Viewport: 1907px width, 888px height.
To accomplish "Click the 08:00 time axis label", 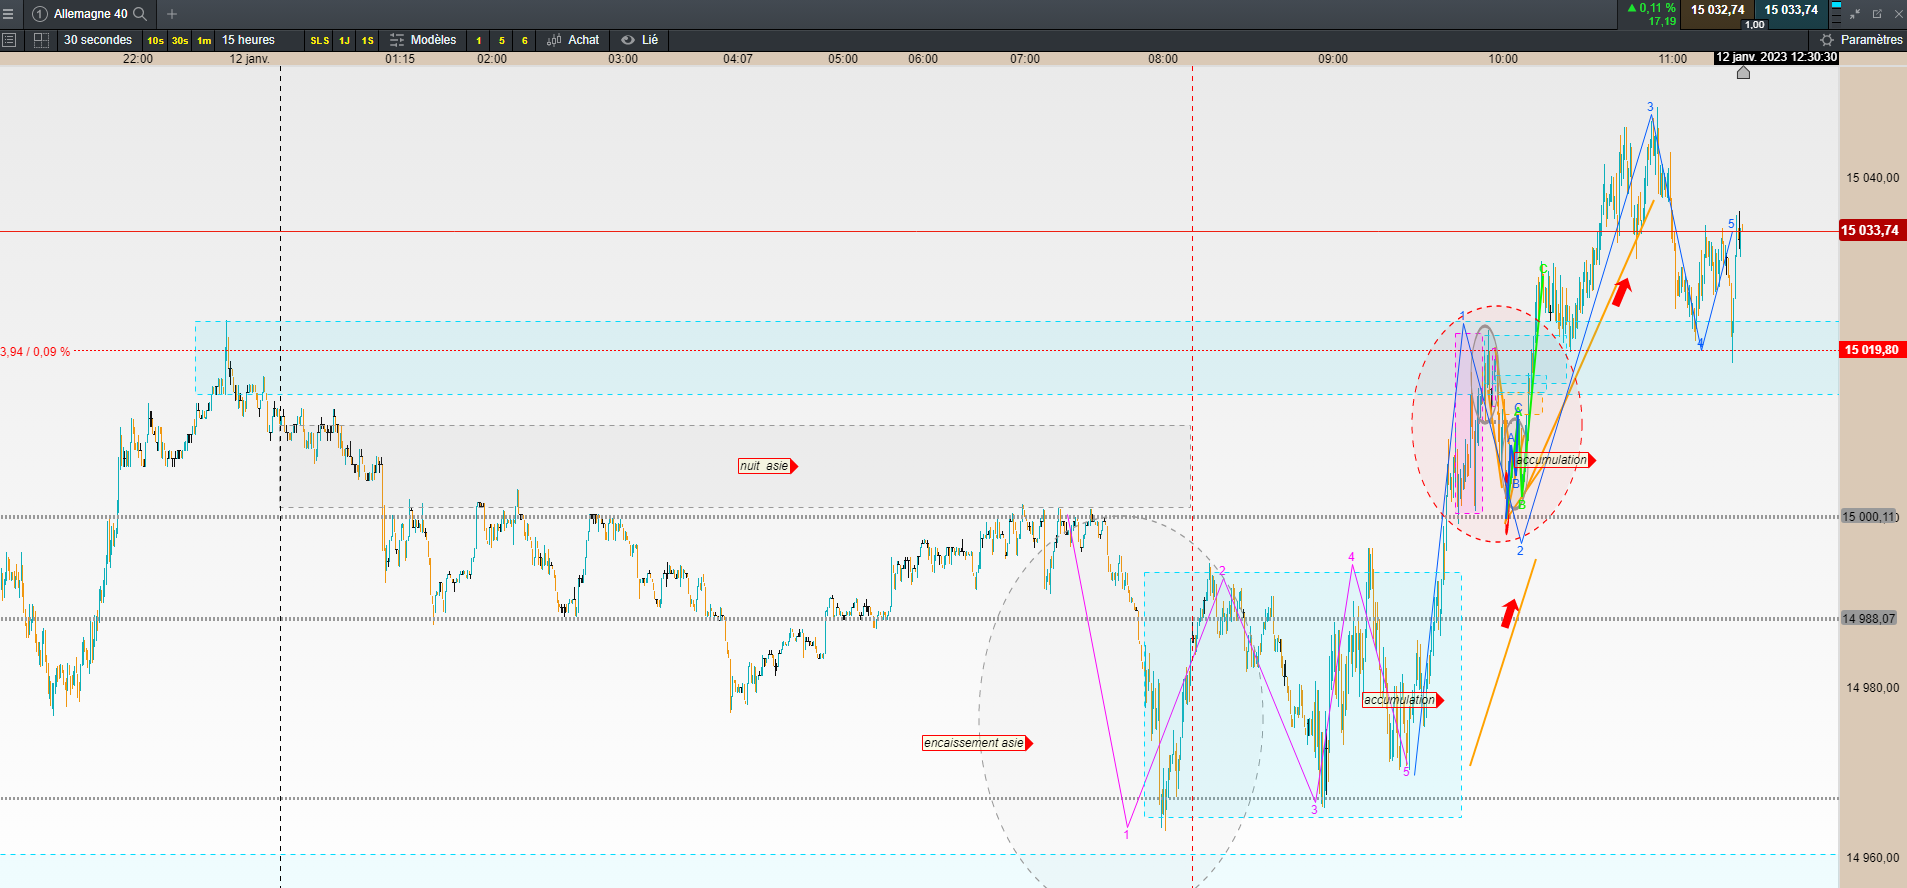I will coord(1163,59).
